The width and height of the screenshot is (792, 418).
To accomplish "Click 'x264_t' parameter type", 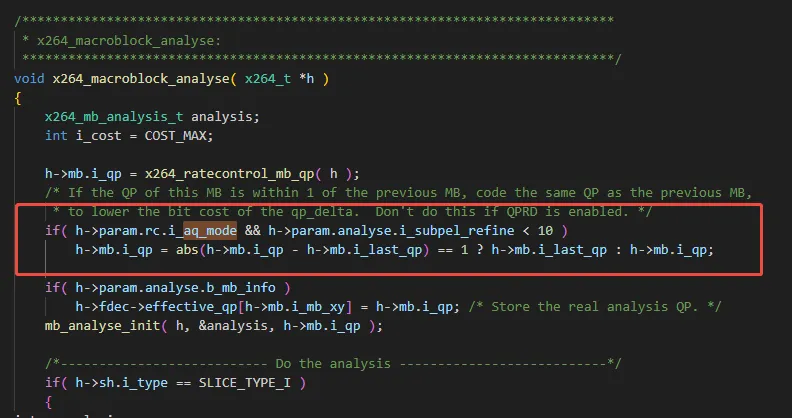I will [268, 79].
